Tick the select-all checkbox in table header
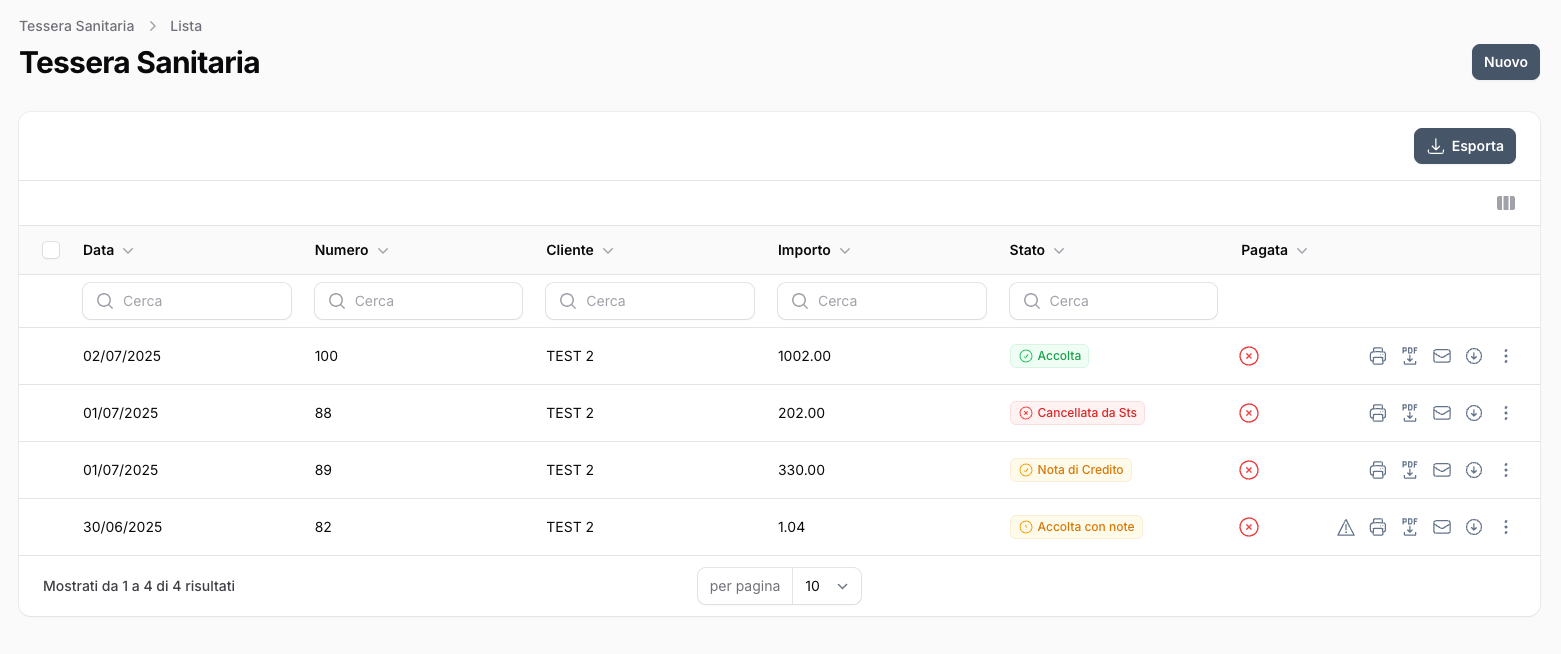Screen dimensions: 1561x654 pos(51,250)
